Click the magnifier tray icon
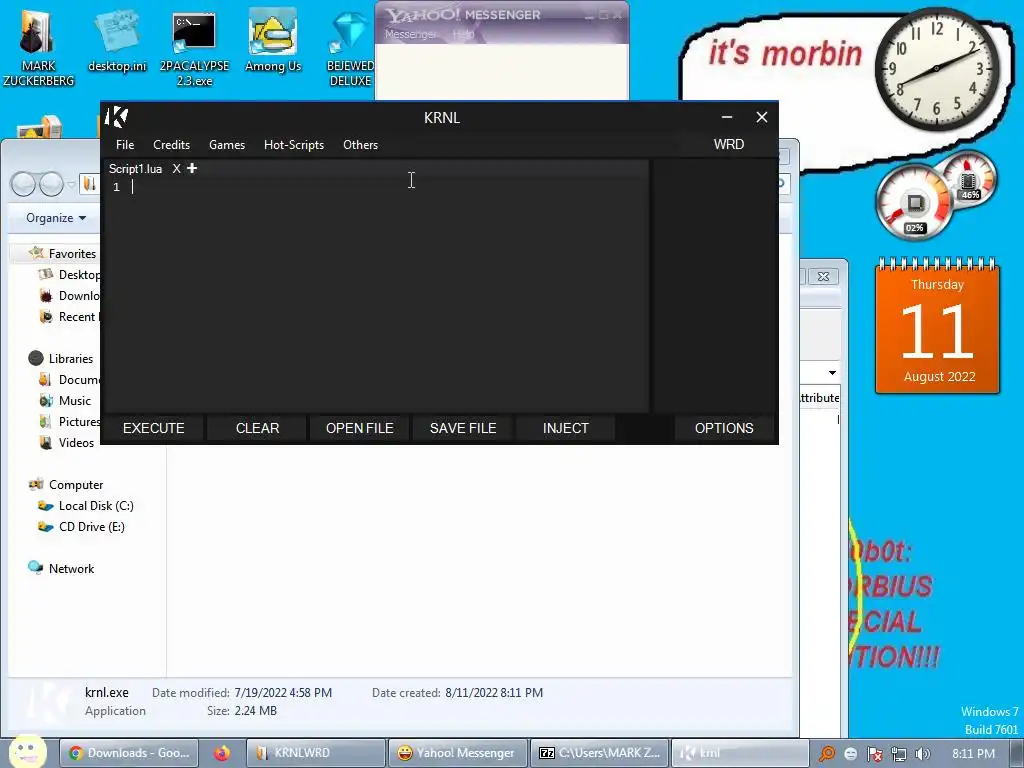This screenshot has width=1024, height=768. coord(827,754)
